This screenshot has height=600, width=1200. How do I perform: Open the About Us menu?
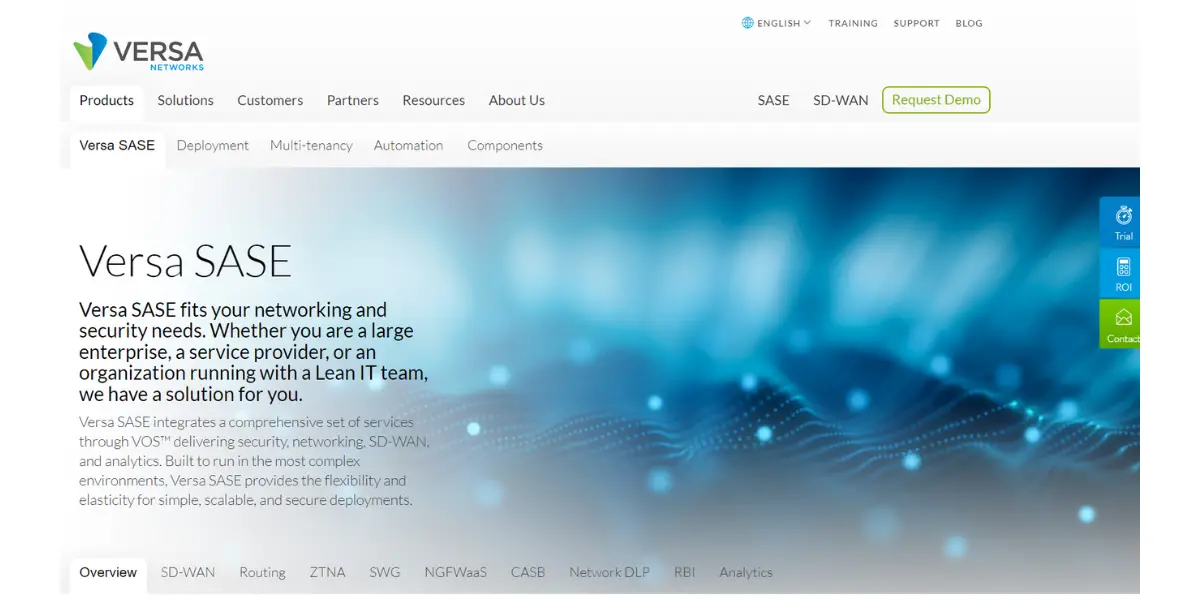(517, 100)
